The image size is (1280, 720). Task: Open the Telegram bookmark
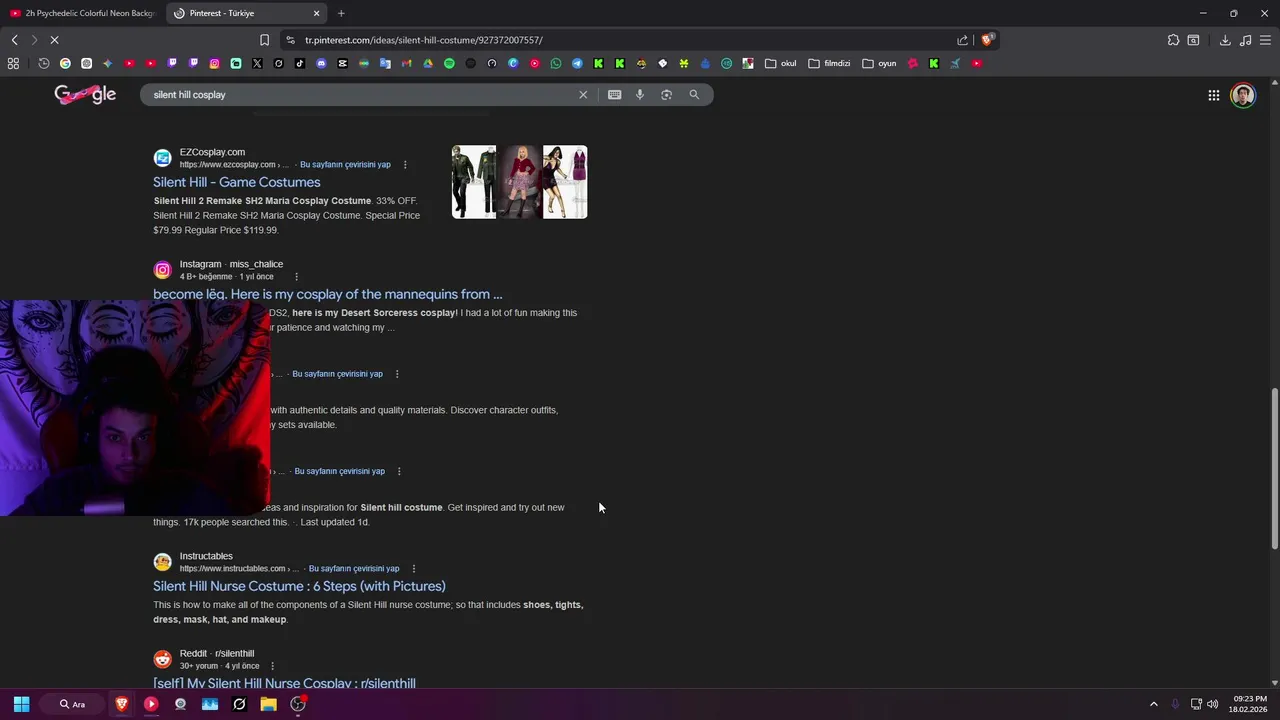pyautogui.click(x=577, y=63)
